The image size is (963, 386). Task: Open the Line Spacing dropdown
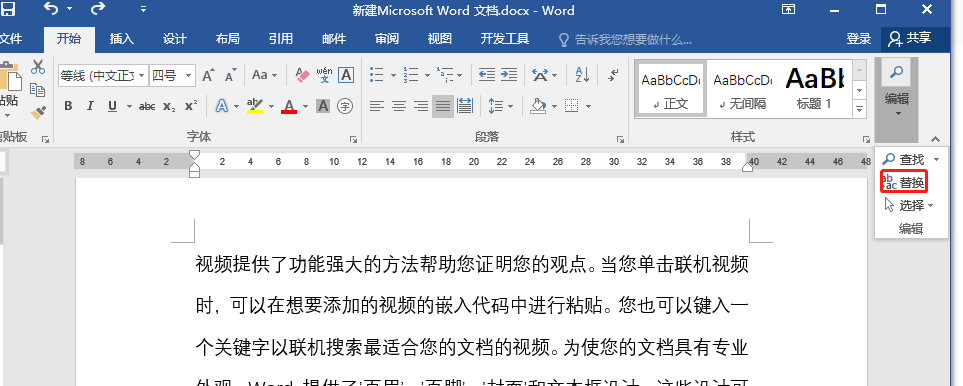(x=501, y=106)
